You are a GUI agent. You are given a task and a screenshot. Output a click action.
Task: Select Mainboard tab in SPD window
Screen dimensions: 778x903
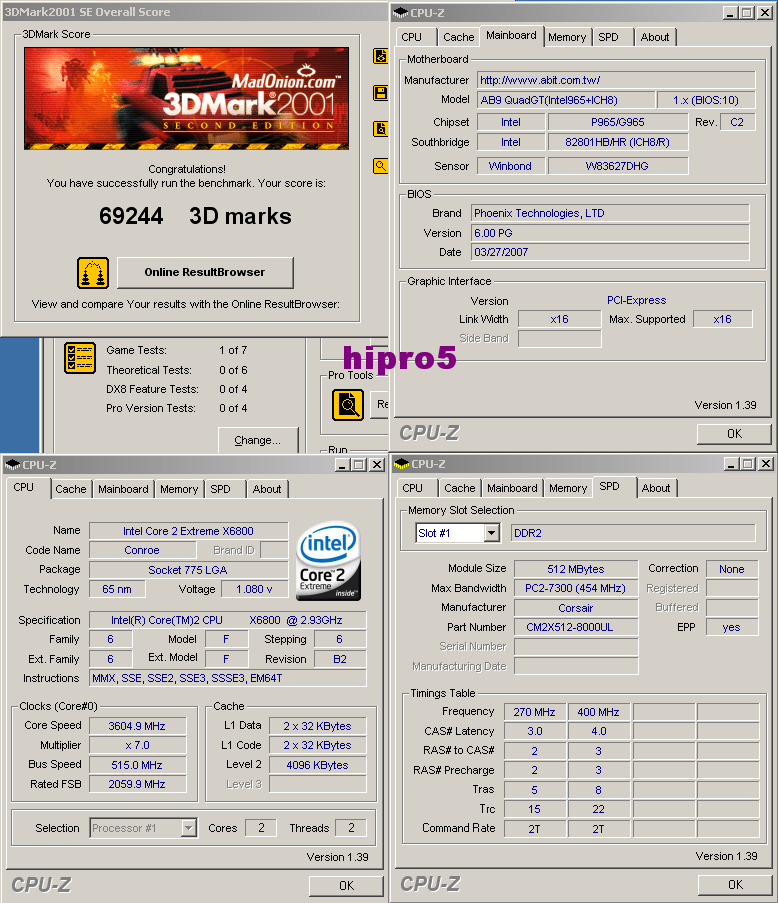click(x=512, y=488)
